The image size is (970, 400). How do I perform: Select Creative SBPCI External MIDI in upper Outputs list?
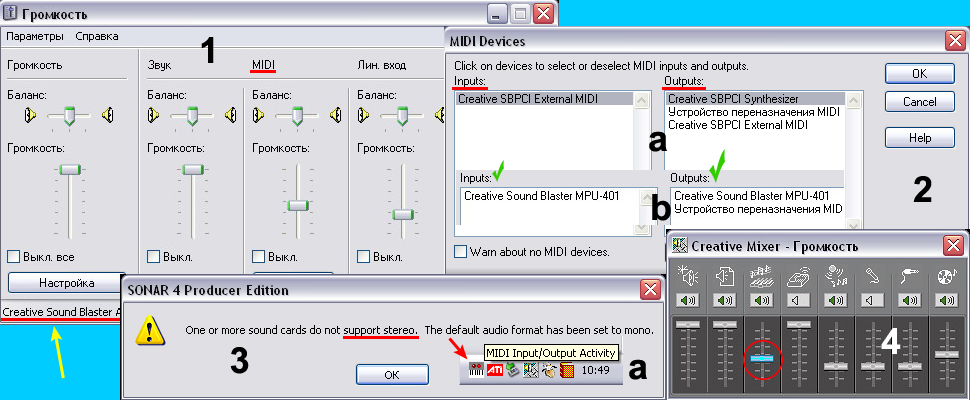pyautogui.click(x=739, y=125)
